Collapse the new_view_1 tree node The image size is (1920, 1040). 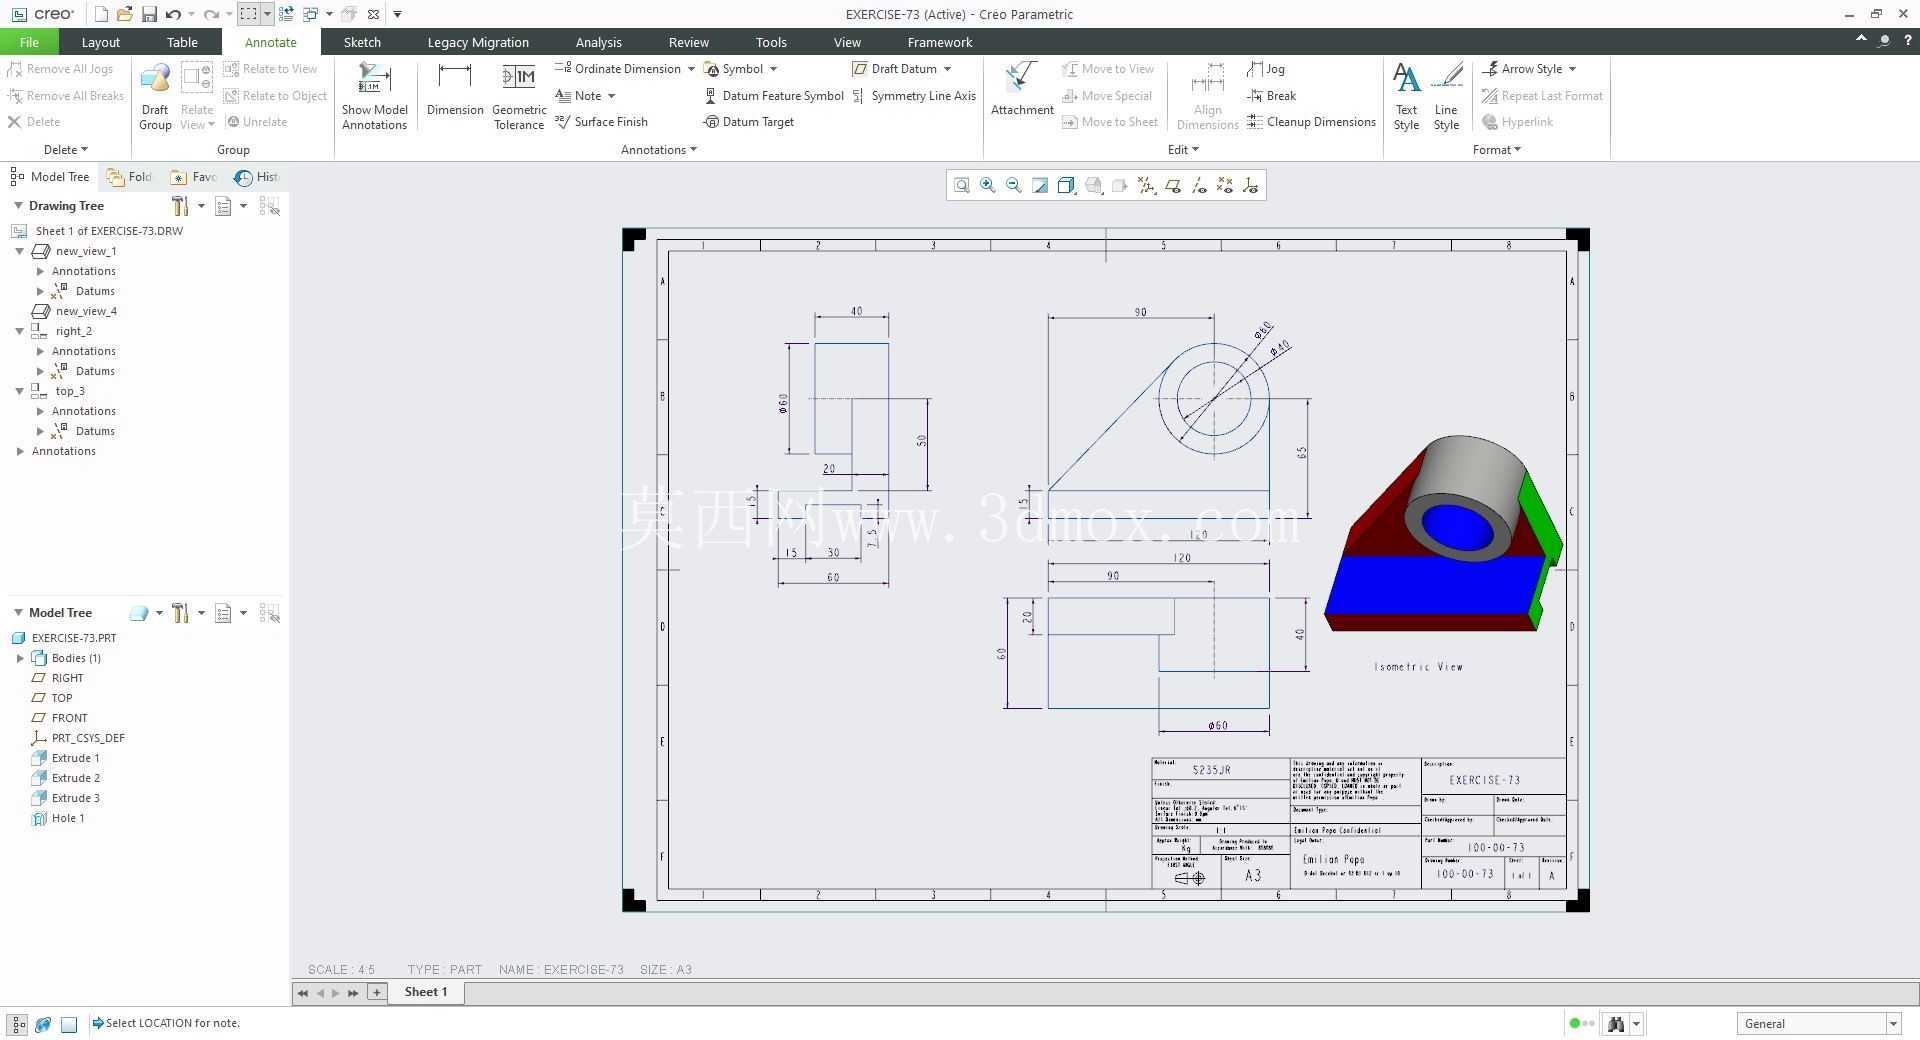coord(19,251)
